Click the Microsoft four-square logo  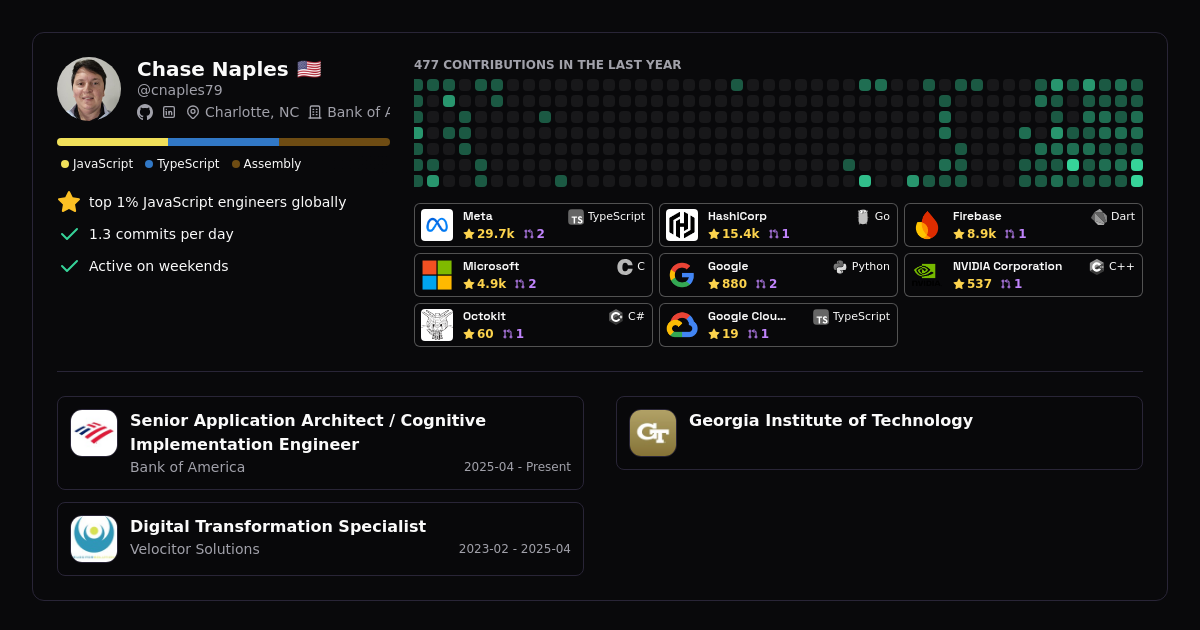pos(437,274)
